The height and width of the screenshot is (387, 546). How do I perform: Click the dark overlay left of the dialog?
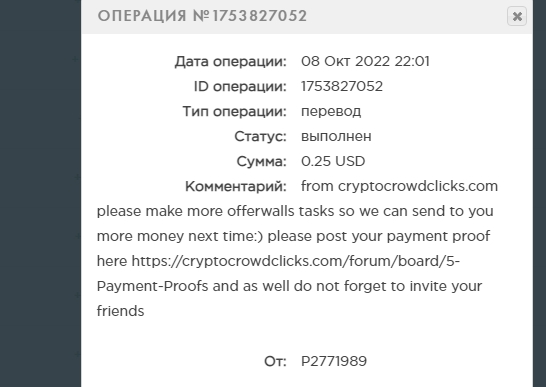pyautogui.click(x=40, y=193)
